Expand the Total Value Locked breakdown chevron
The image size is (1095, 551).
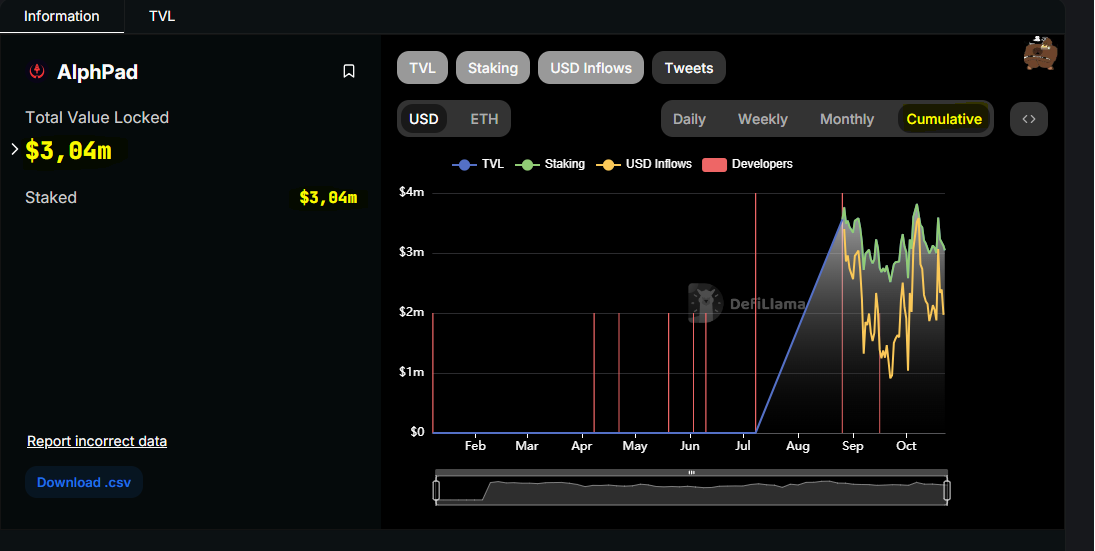click(x=15, y=149)
